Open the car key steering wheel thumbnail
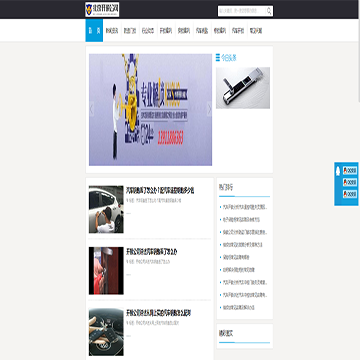Screen dimensions: 360x360 coord(106,332)
